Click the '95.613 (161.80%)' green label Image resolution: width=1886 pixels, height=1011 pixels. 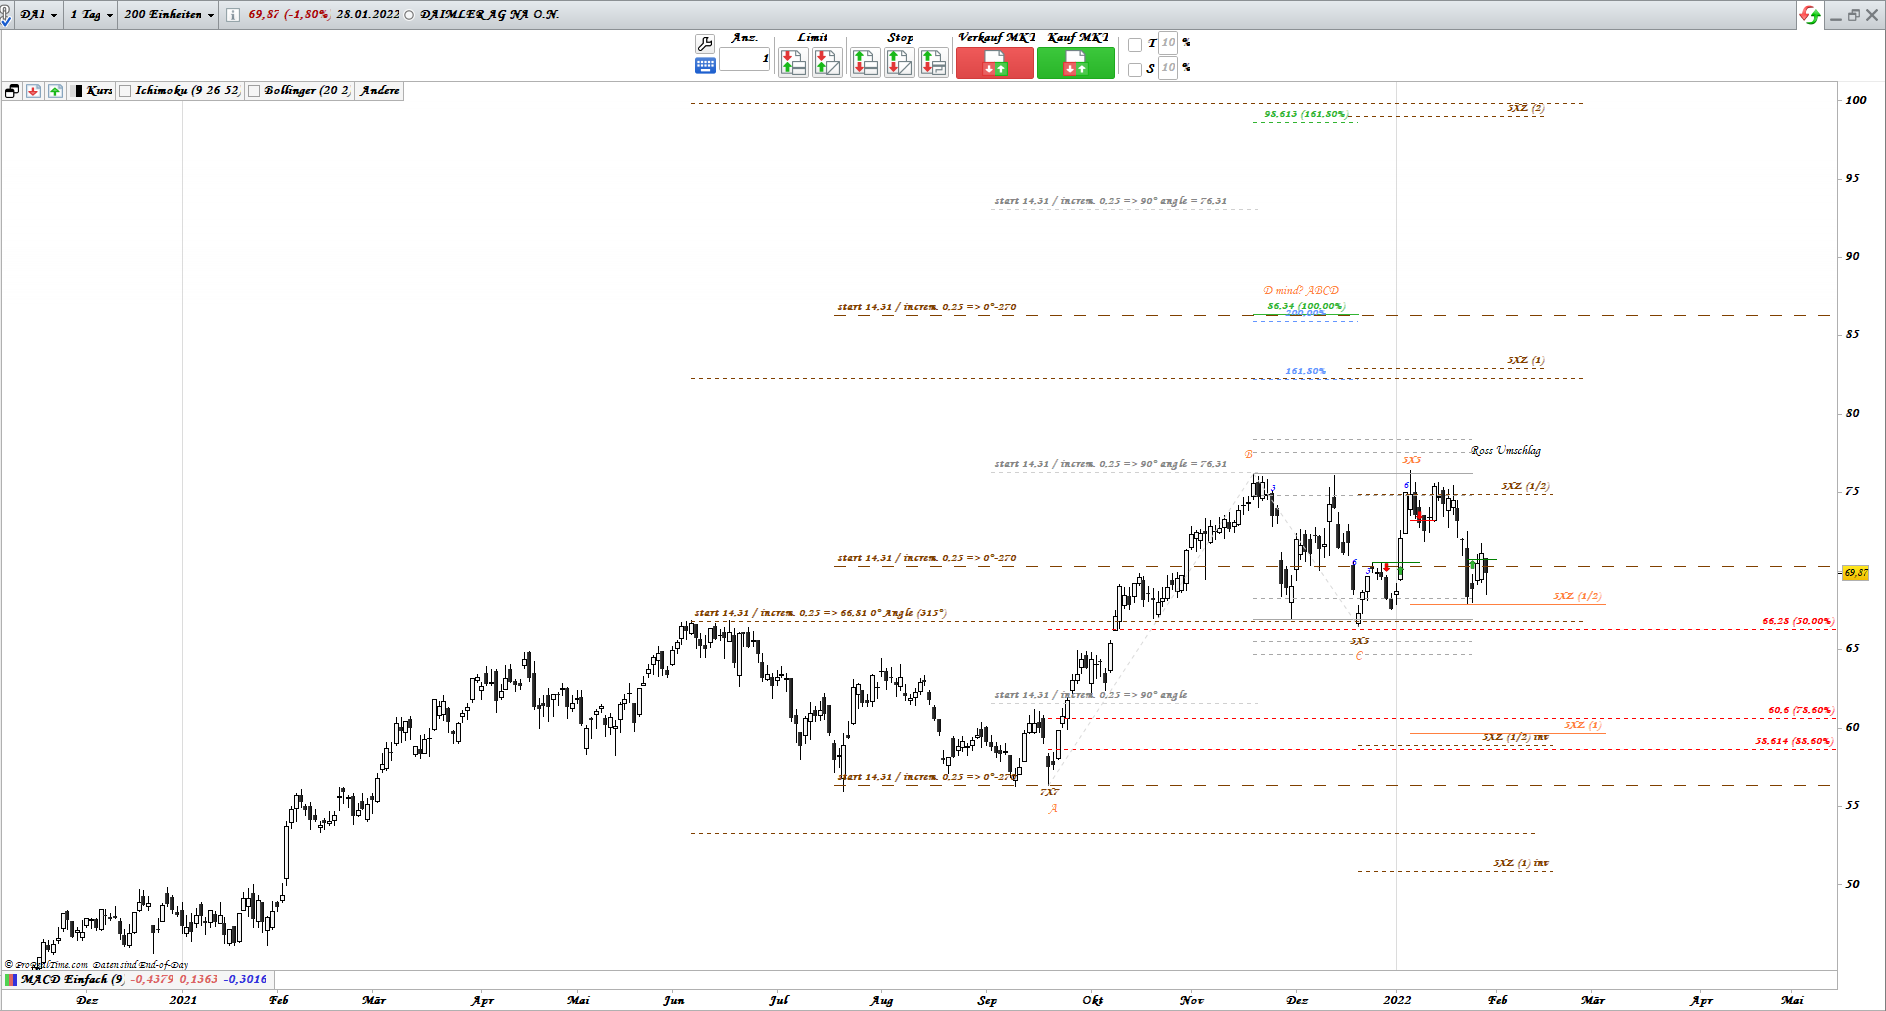pyautogui.click(x=1305, y=114)
